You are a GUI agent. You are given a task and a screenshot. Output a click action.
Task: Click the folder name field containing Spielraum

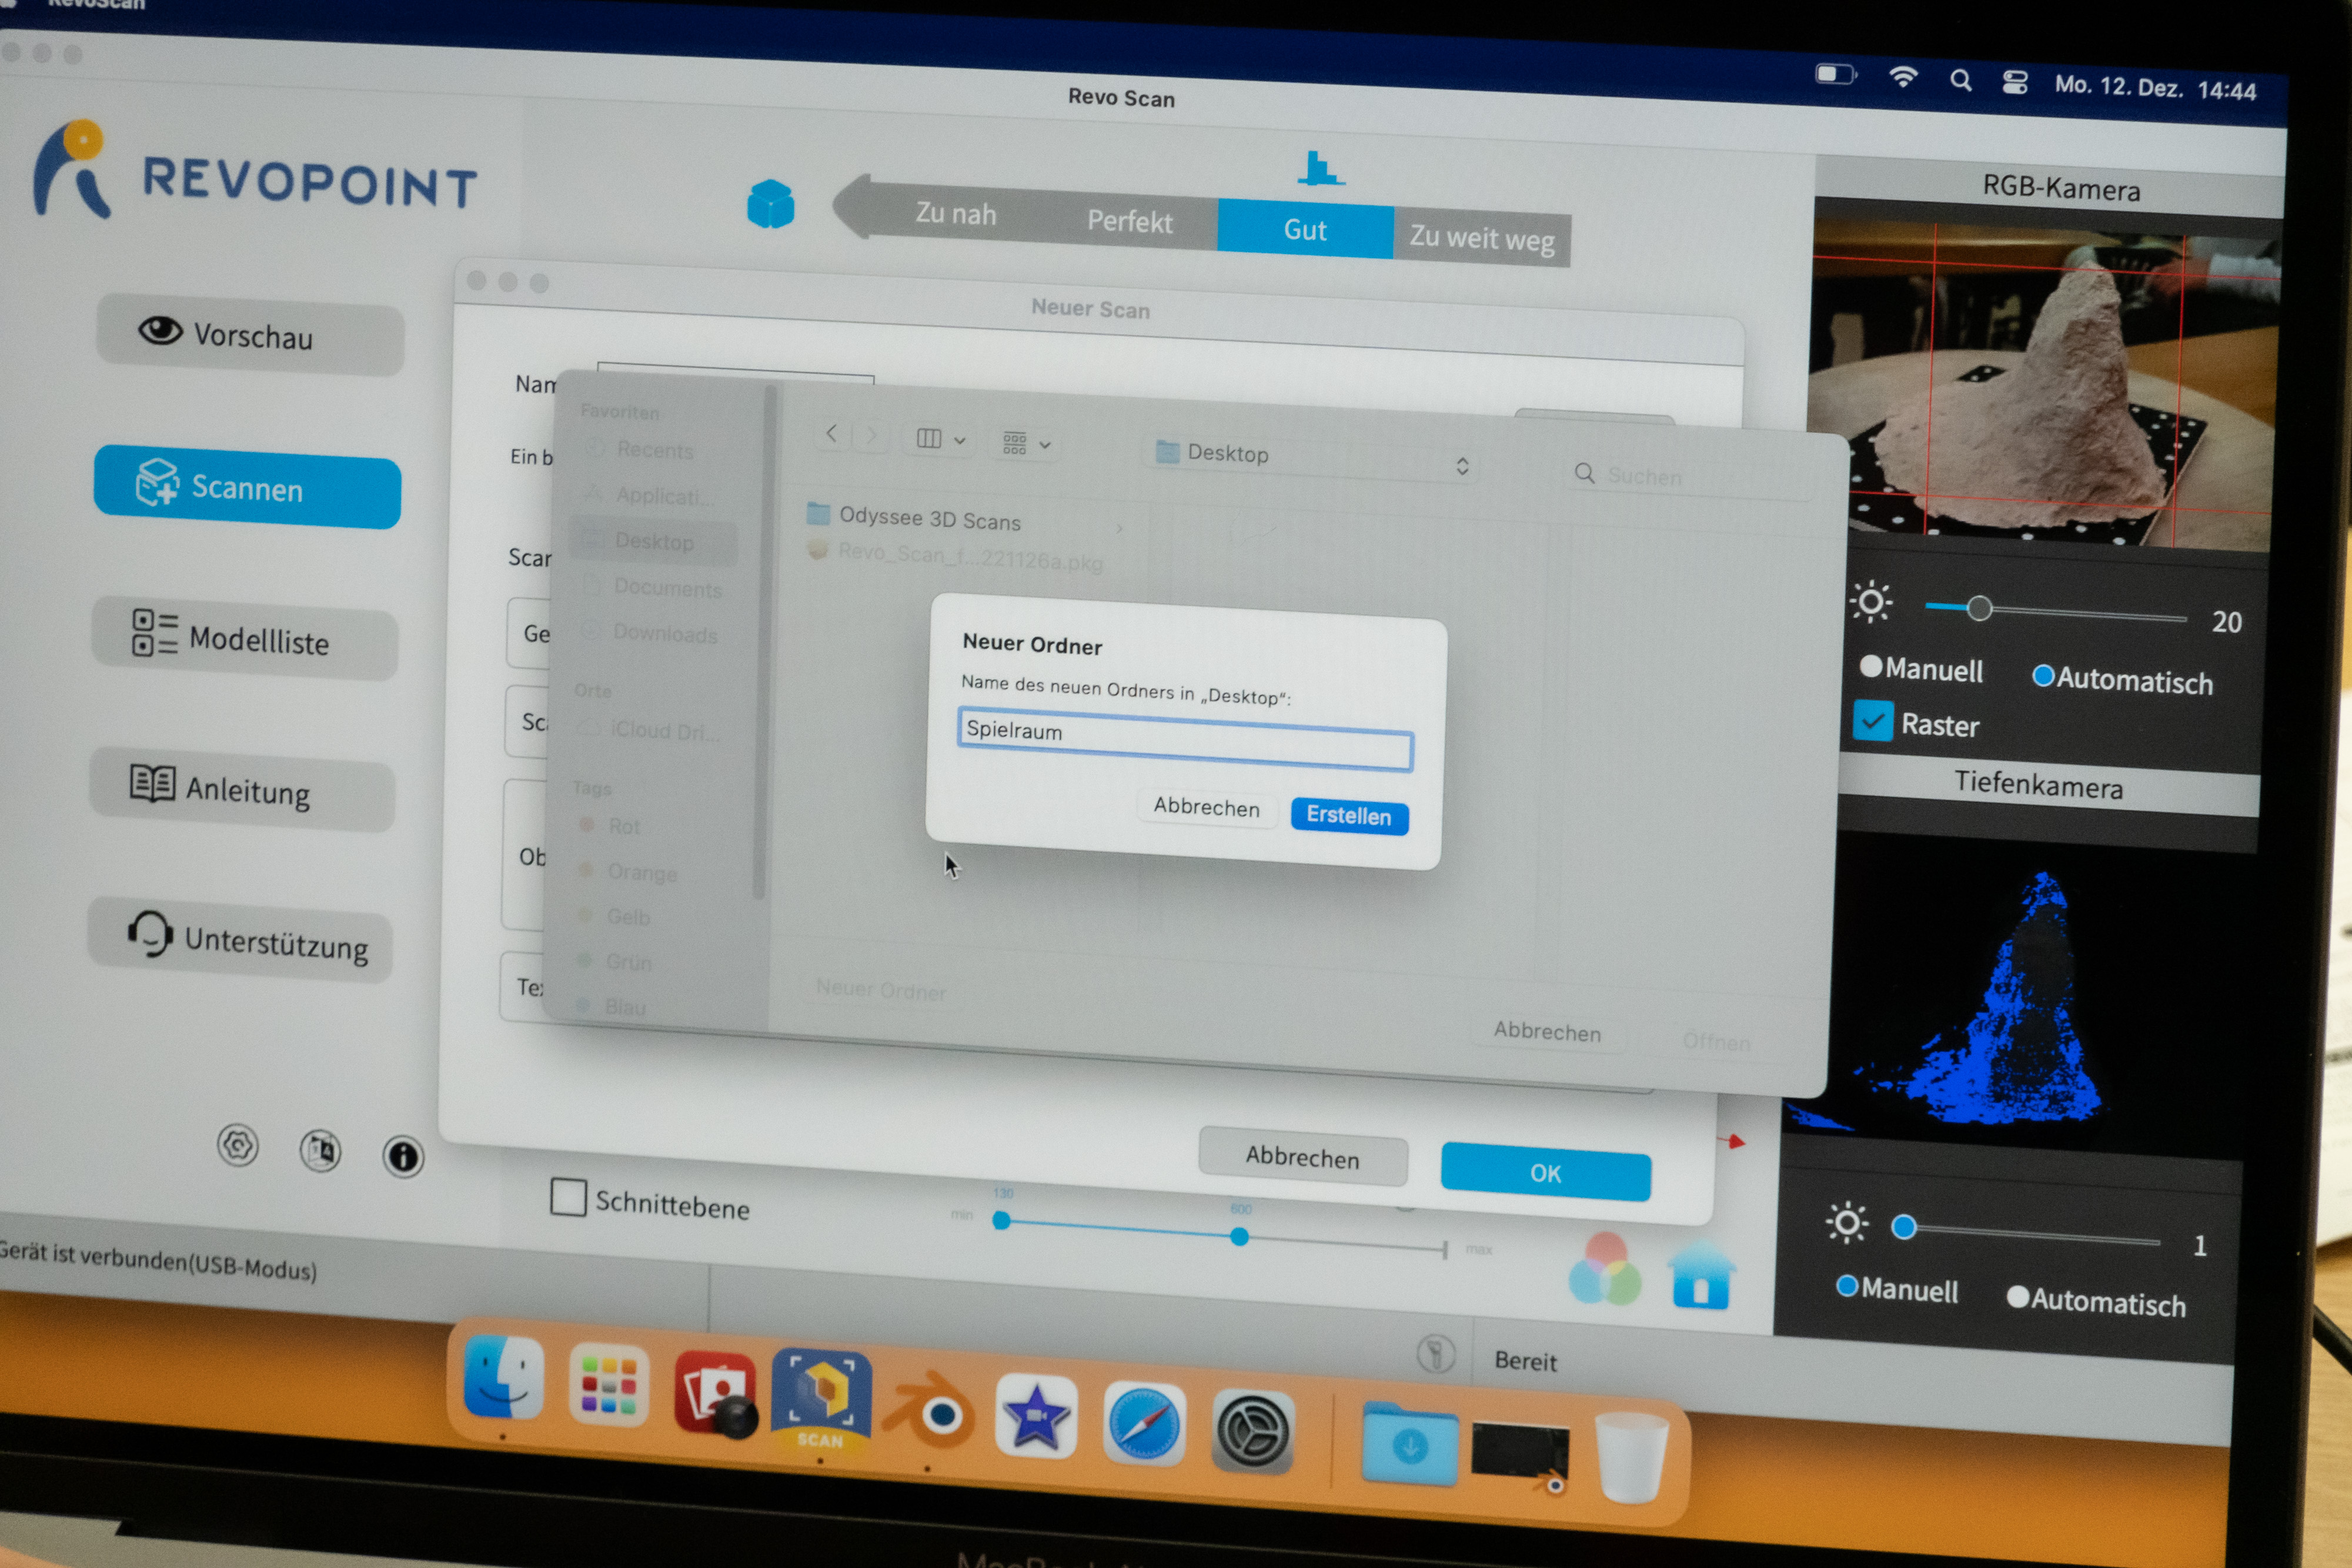1185,739
